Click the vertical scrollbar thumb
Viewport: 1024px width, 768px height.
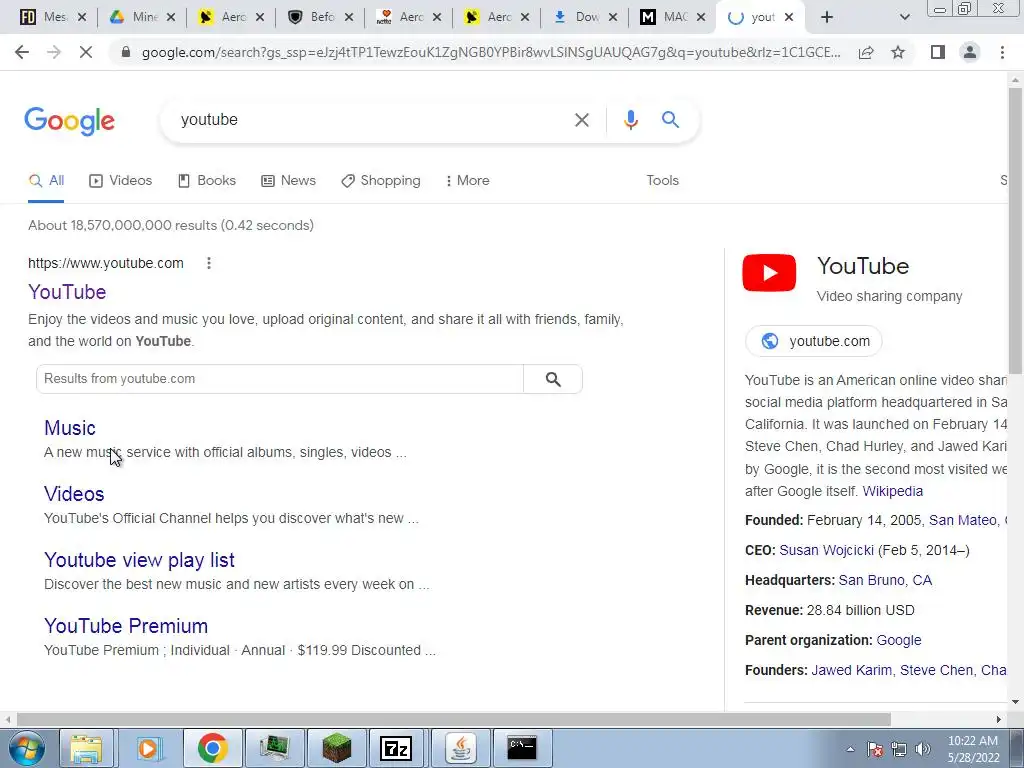tap(1015, 229)
